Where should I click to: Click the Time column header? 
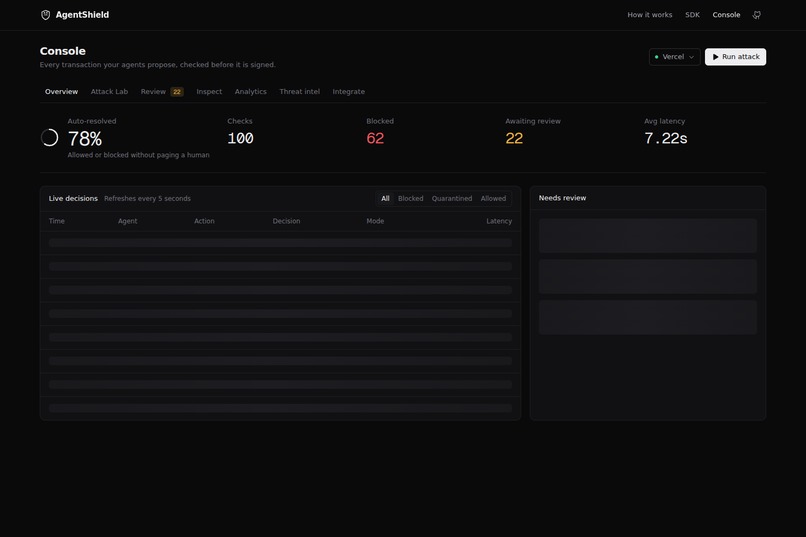(x=57, y=221)
